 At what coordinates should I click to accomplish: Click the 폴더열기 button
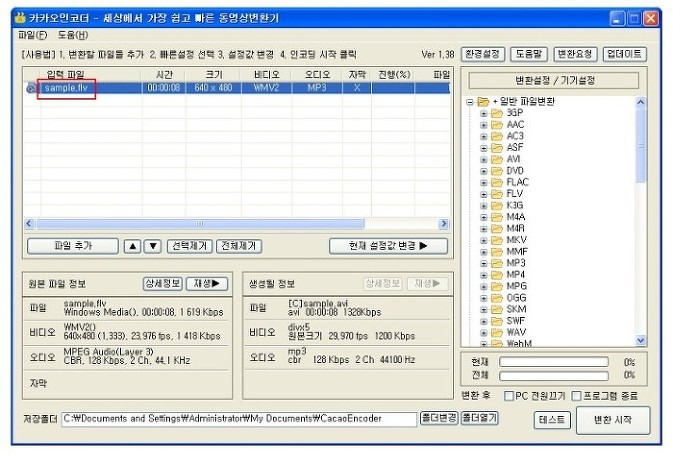tap(479, 418)
